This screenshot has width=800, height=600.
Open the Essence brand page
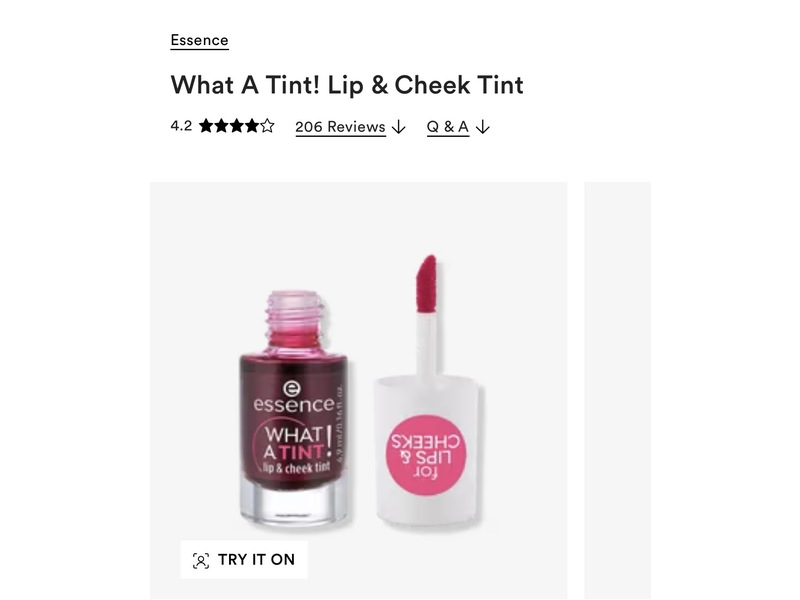tap(198, 40)
